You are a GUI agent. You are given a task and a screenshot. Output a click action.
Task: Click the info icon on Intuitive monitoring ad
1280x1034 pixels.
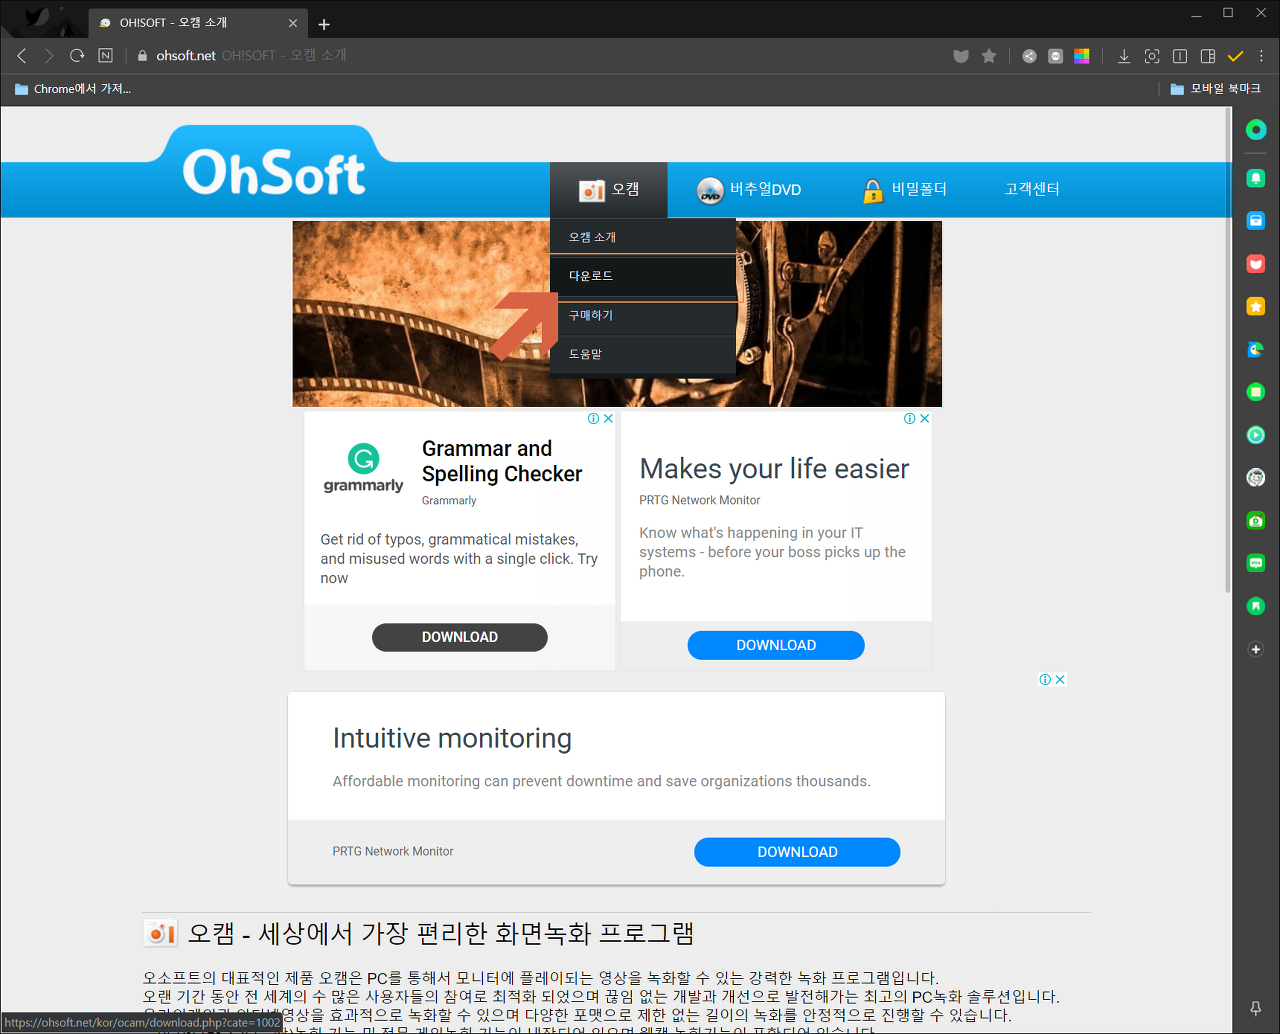[1045, 680]
